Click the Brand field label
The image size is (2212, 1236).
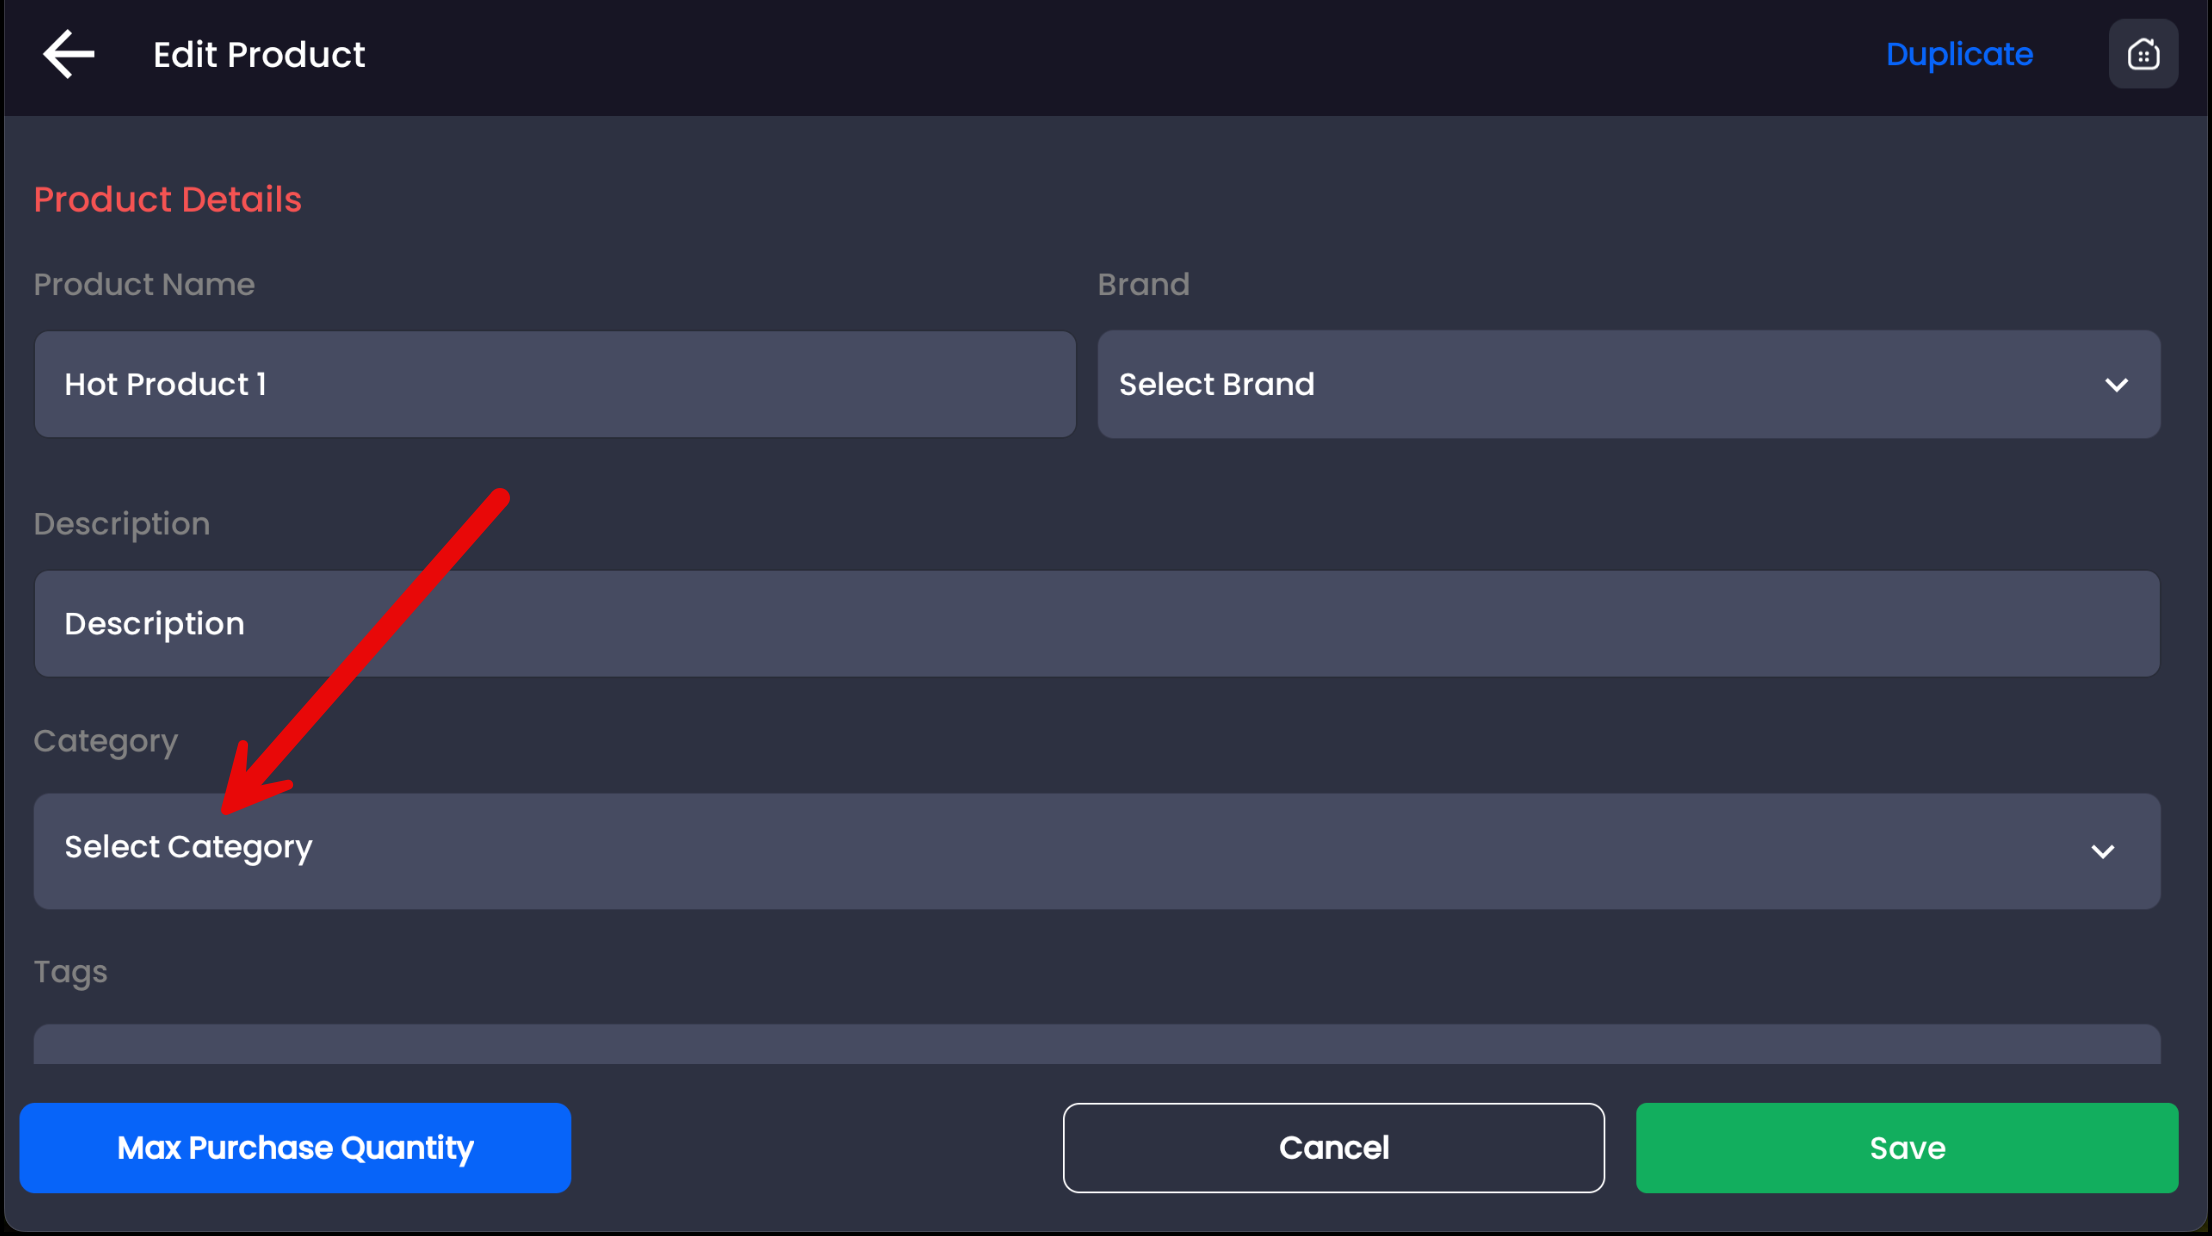click(1143, 284)
